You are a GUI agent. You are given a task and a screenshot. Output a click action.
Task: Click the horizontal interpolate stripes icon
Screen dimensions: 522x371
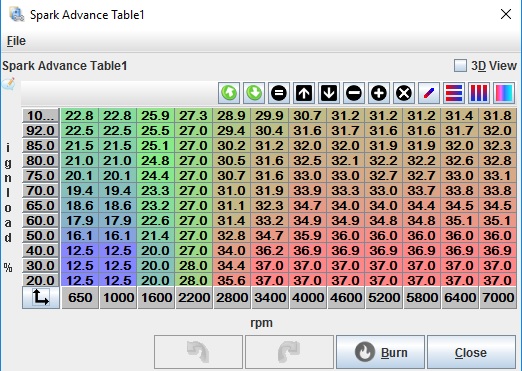point(454,93)
